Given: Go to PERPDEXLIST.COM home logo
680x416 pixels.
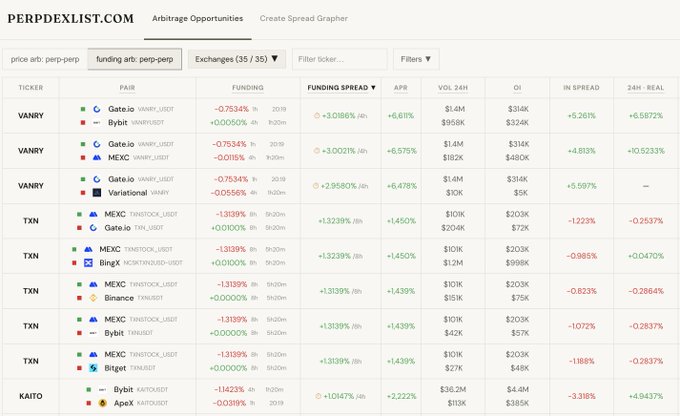Looking at the screenshot, I should click(x=71, y=19).
